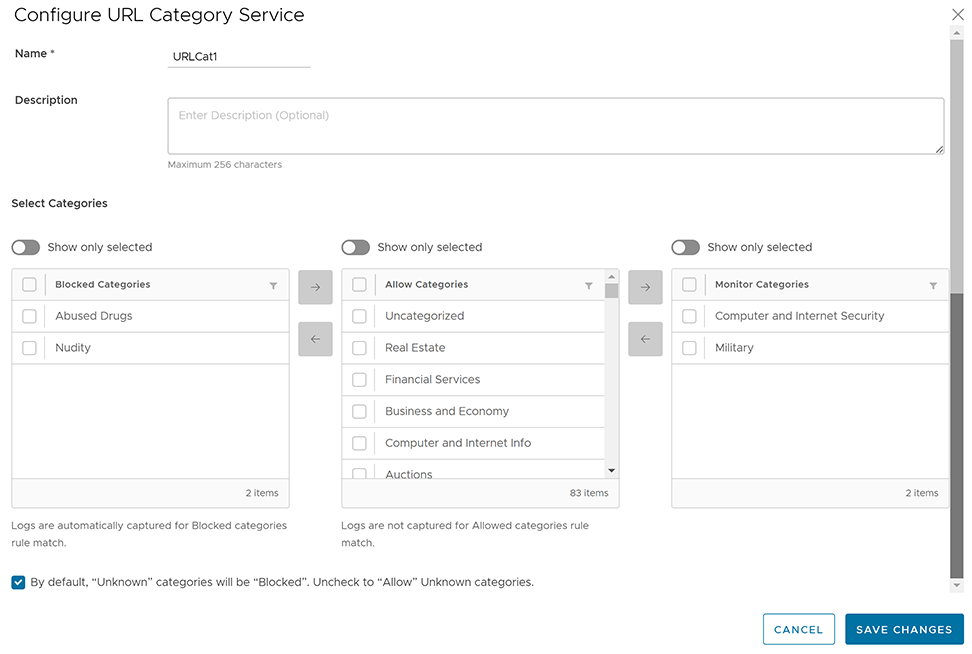Open filter icon in Blocked Categories header
The width and height of the screenshot is (972, 654).
(x=273, y=286)
